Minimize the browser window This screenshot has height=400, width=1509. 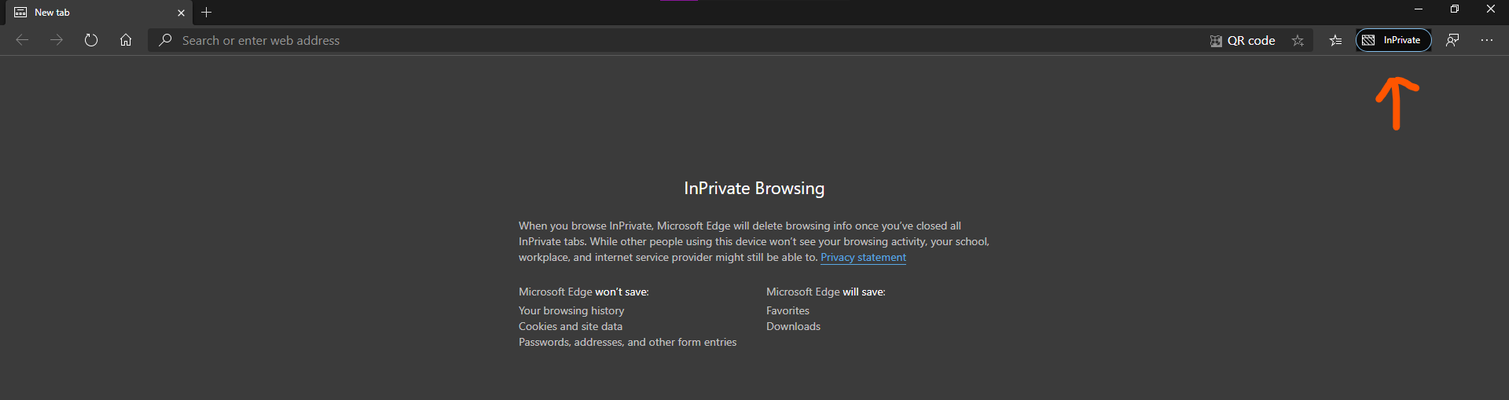[x=1418, y=9]
